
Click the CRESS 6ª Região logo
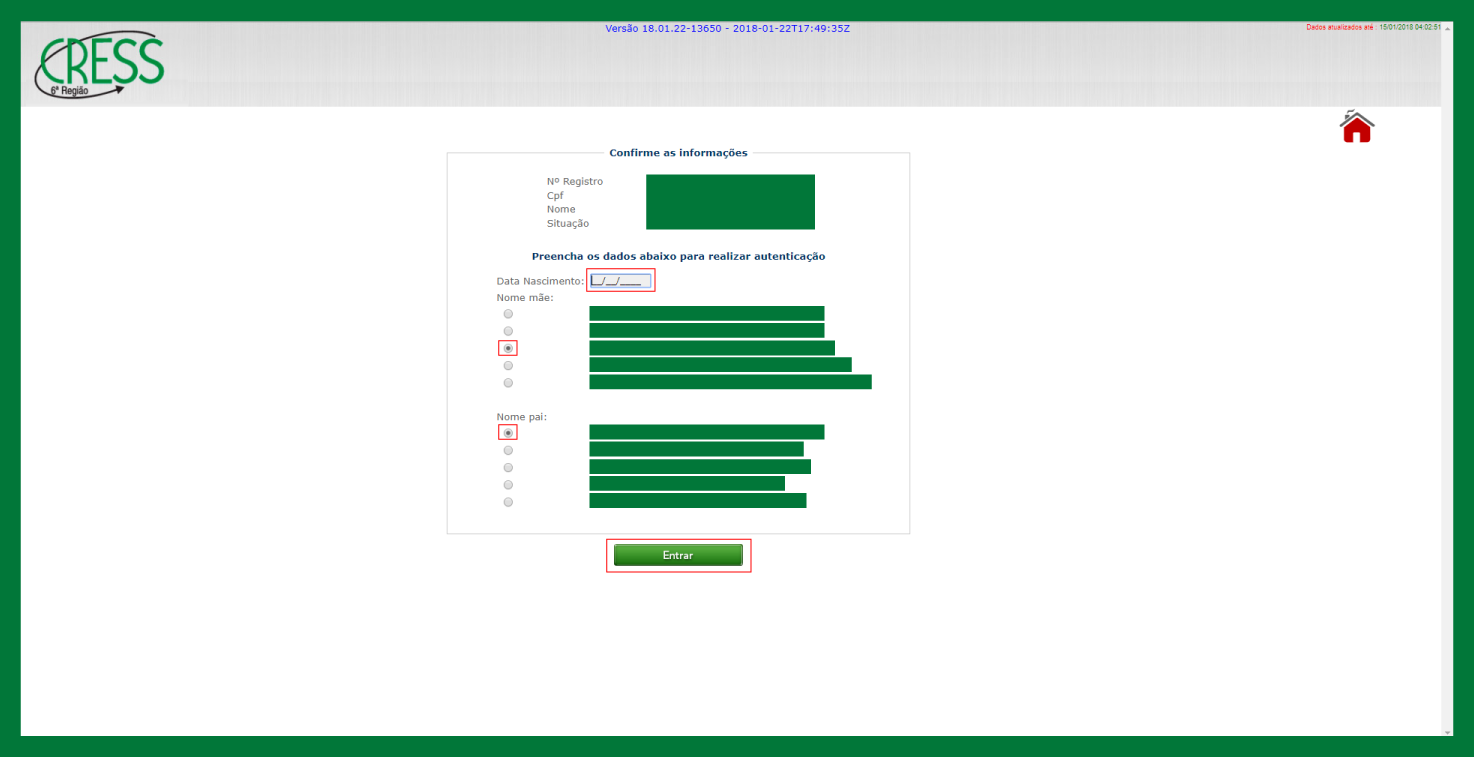pyautogui.click(x=100, y=65)
